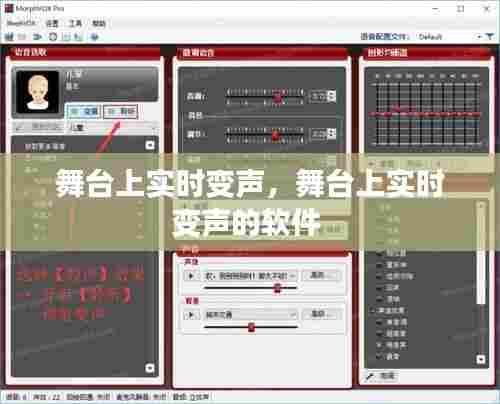Click the pencil edit button under effects list

pyautogui.click(x=380, y=377)
